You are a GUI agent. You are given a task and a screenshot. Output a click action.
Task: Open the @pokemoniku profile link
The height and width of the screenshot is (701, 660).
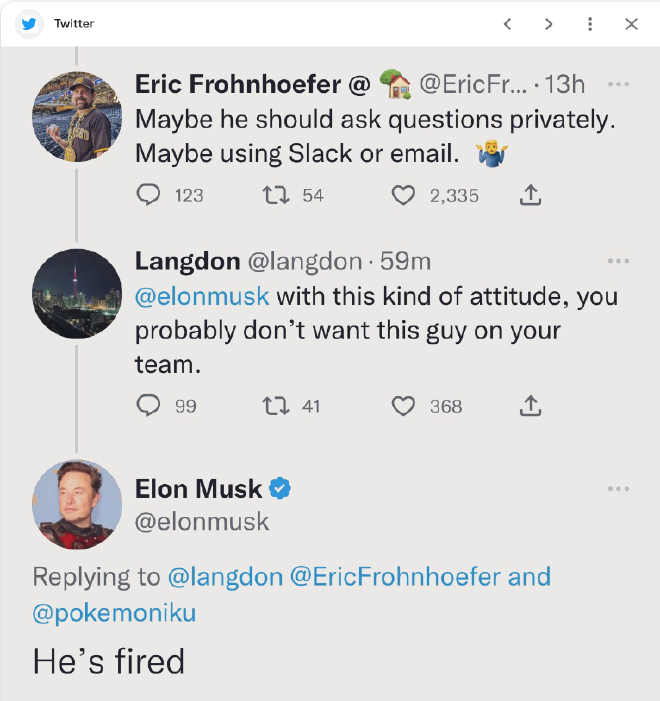pos(114,613)
